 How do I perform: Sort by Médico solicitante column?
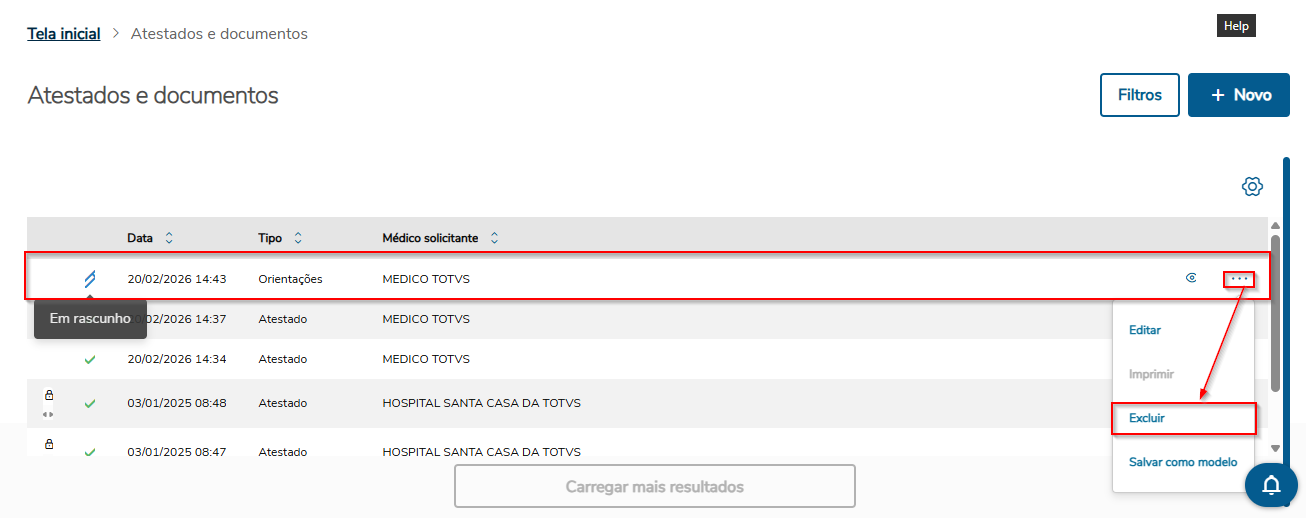(494, 238)
